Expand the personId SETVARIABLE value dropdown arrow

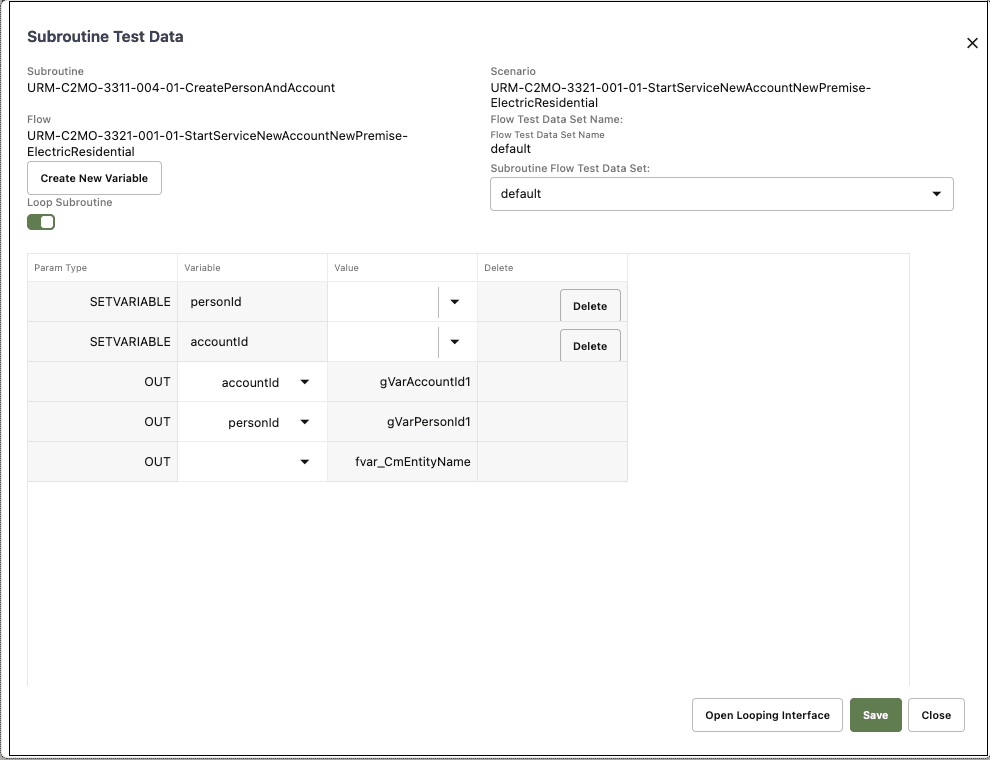(455, 302)
